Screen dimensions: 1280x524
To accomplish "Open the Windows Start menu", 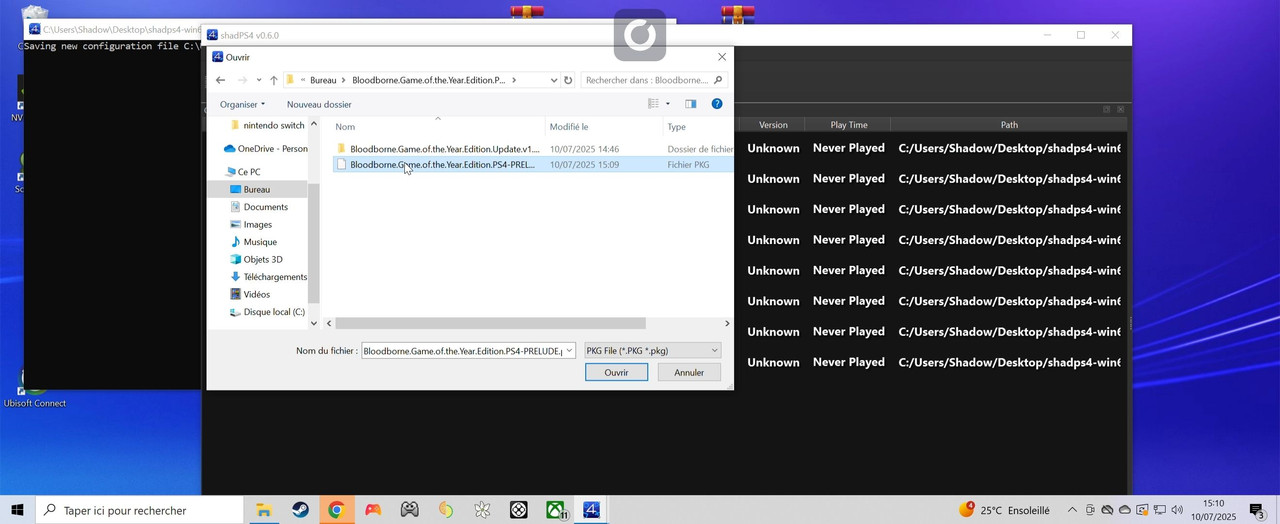I will (x=17, y=510).
